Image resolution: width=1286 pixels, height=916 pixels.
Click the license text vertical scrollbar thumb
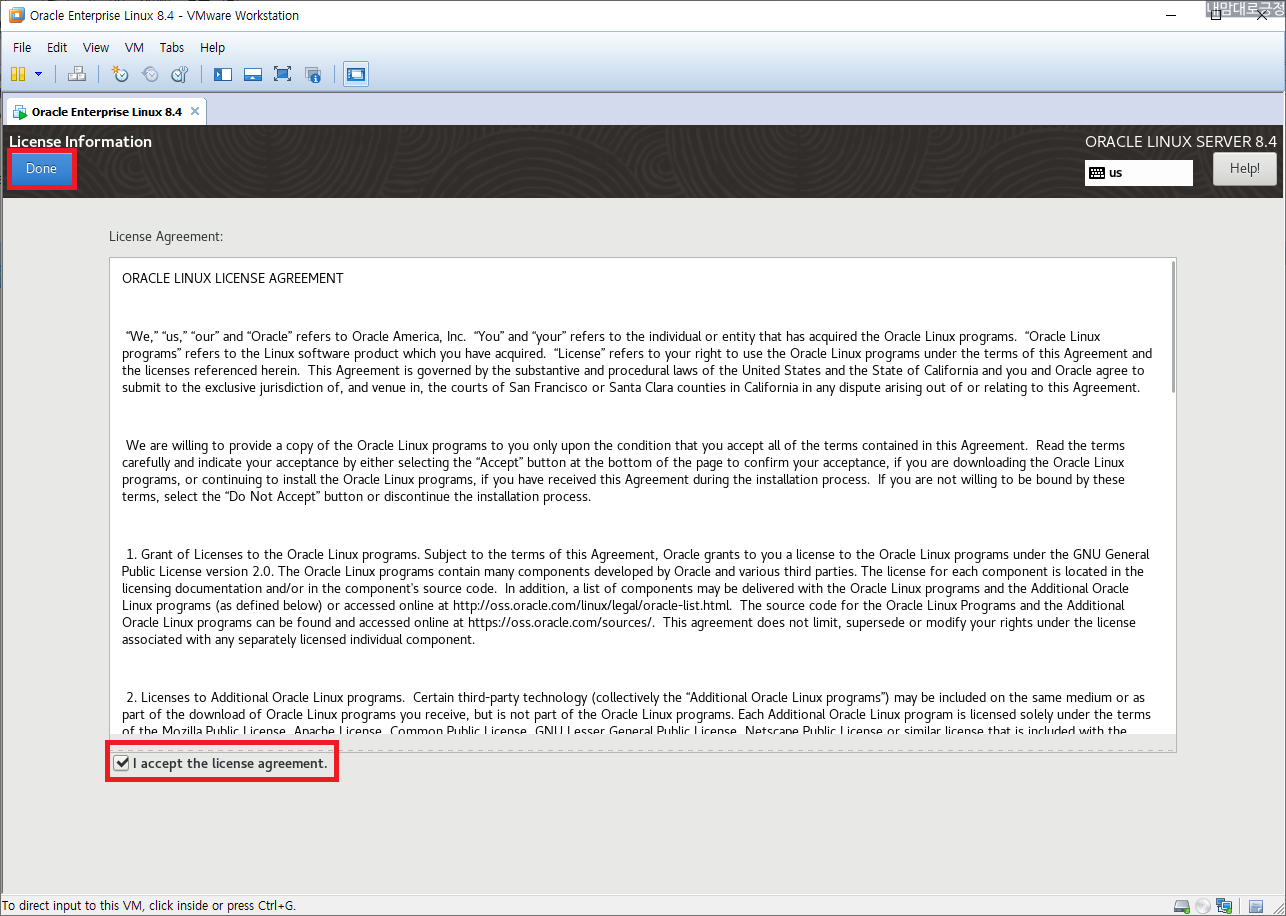[1172, 327]
